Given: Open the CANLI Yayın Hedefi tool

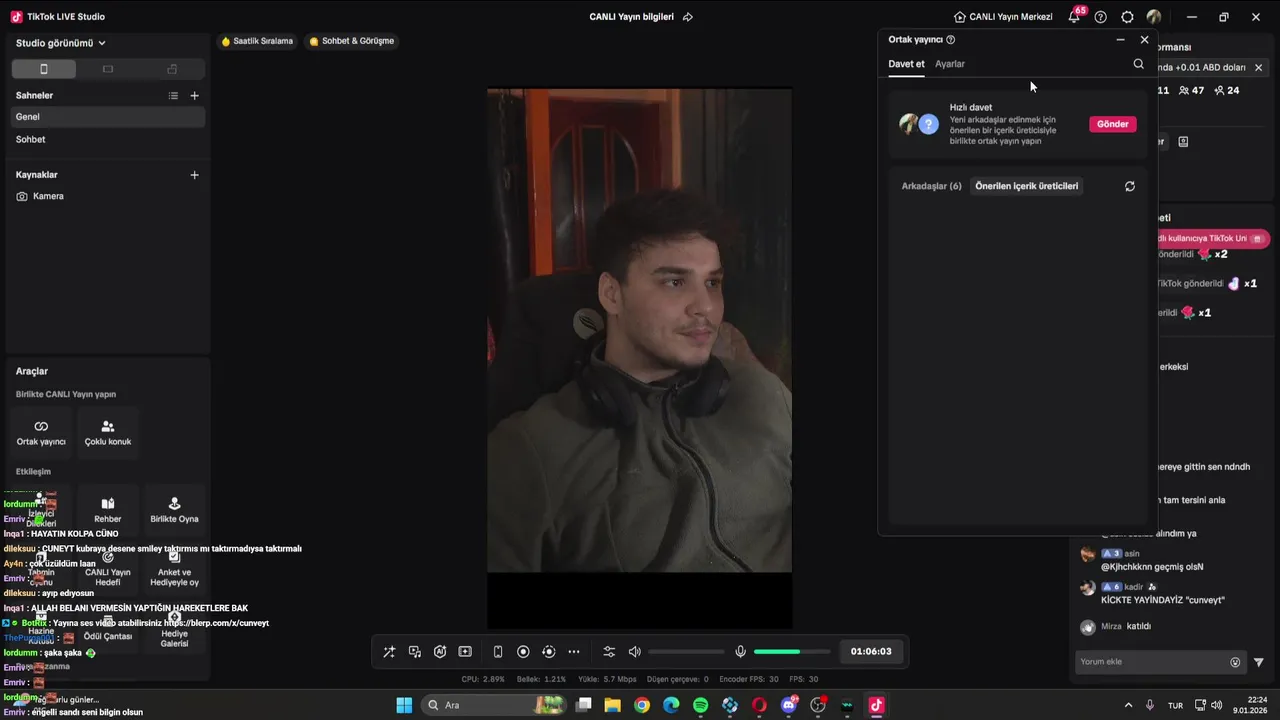Looking at the screenshot, I should pos(108,569).
